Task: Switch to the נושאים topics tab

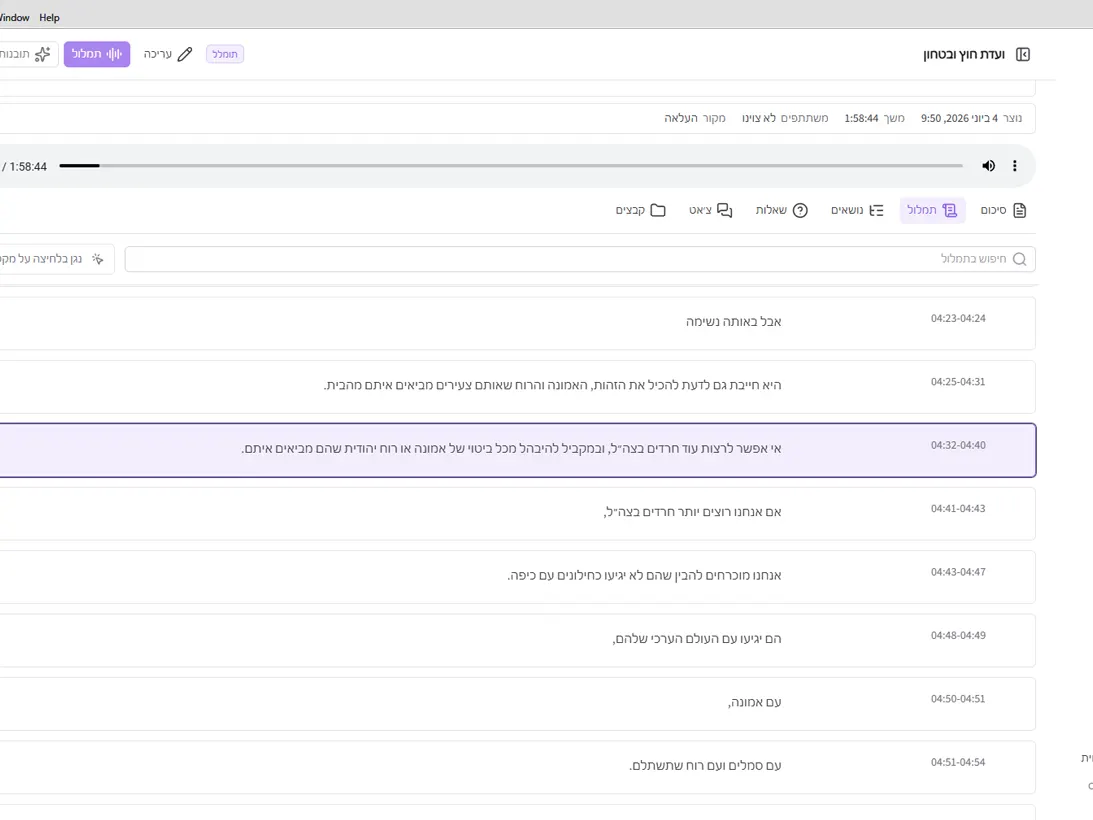Action: pyautogui.click(x=857, y=211)
